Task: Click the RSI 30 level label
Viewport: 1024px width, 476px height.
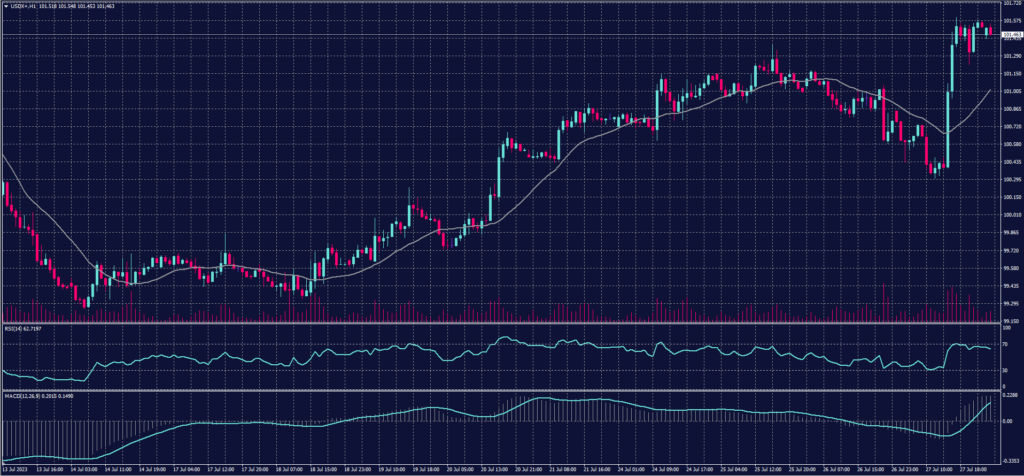Action: pyautogui.click(x=1006, y=371)
